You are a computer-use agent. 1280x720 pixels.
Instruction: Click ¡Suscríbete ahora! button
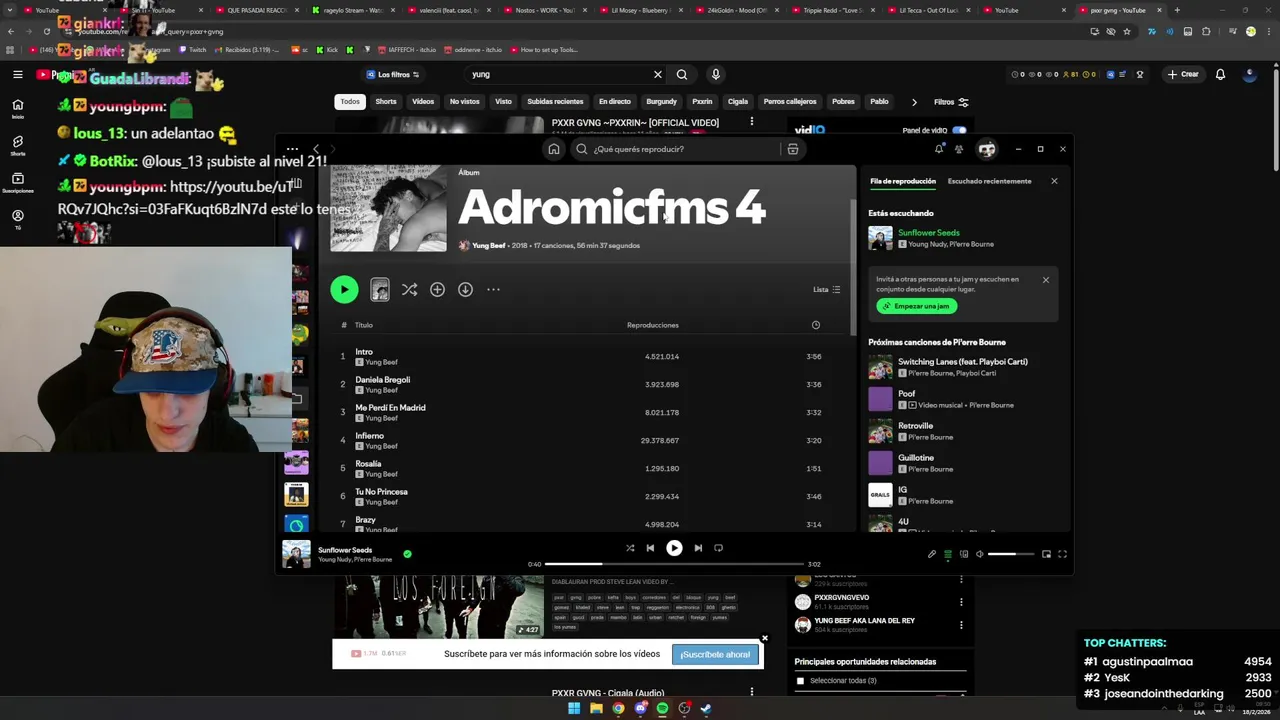click(715, 654)
